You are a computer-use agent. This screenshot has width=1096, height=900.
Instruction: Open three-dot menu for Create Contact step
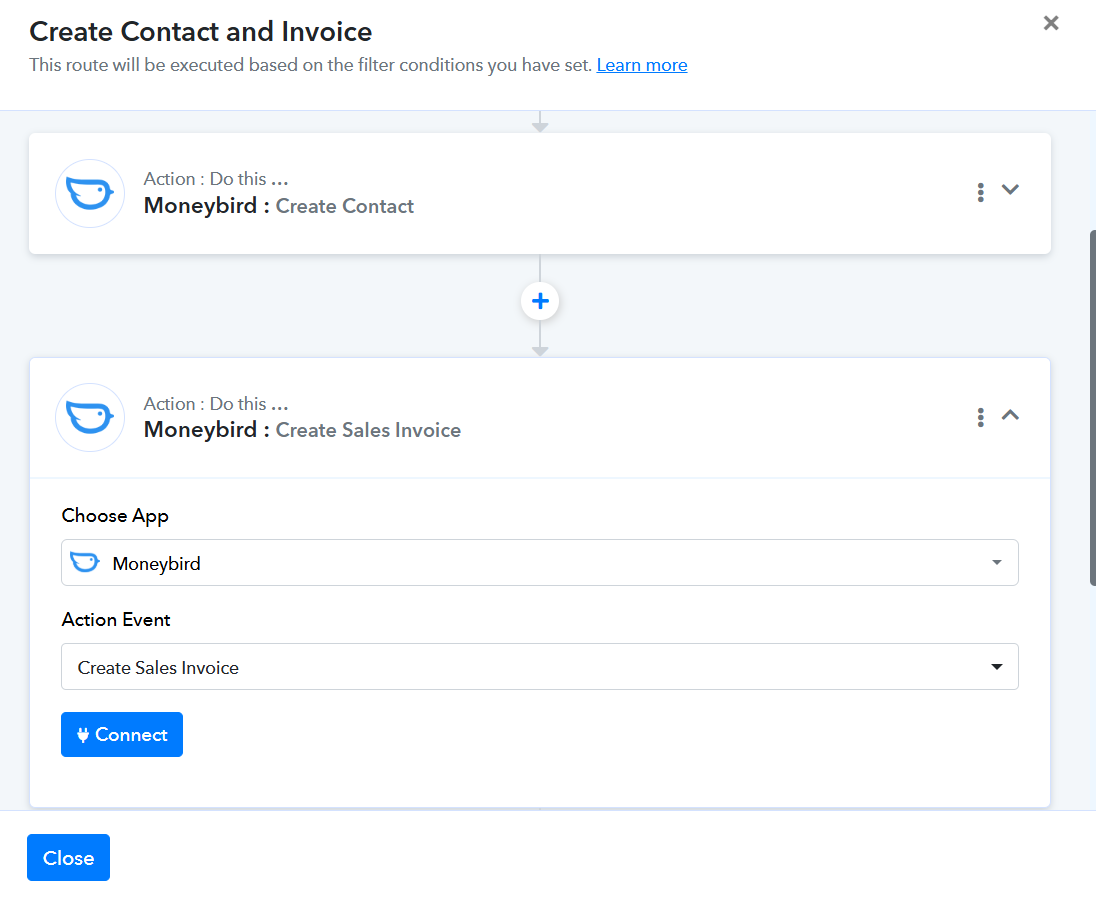point(980,192)
